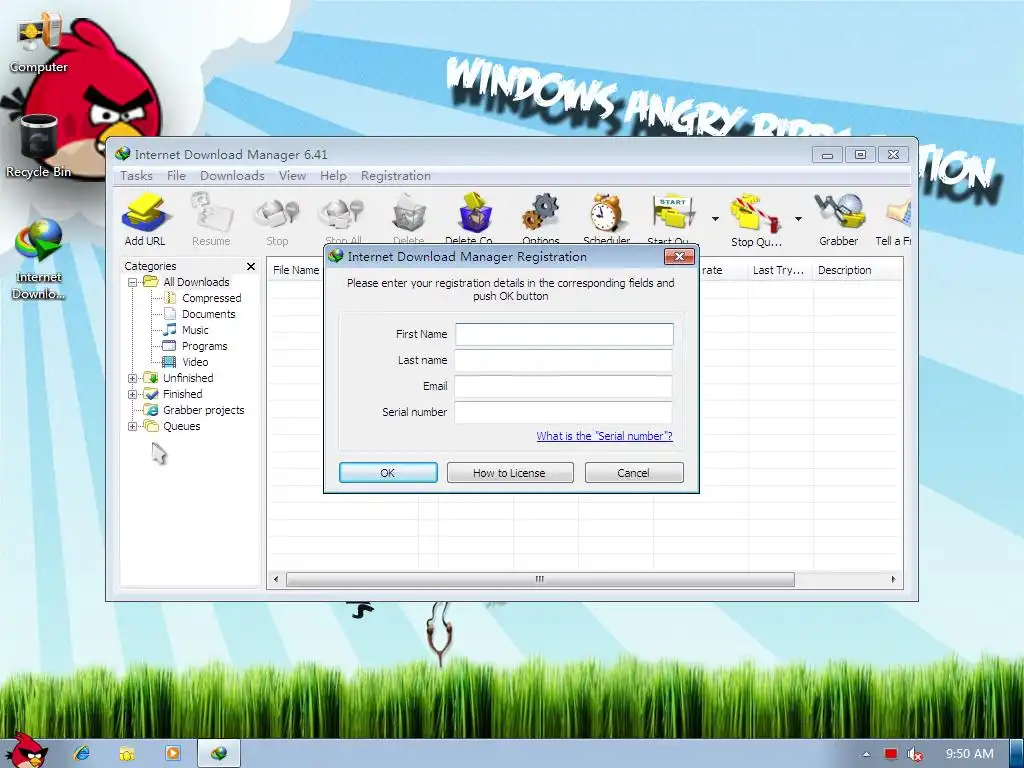Click the red flag tray icon
This screenshot has height=768, width=1024.
[x=891, y=754]
